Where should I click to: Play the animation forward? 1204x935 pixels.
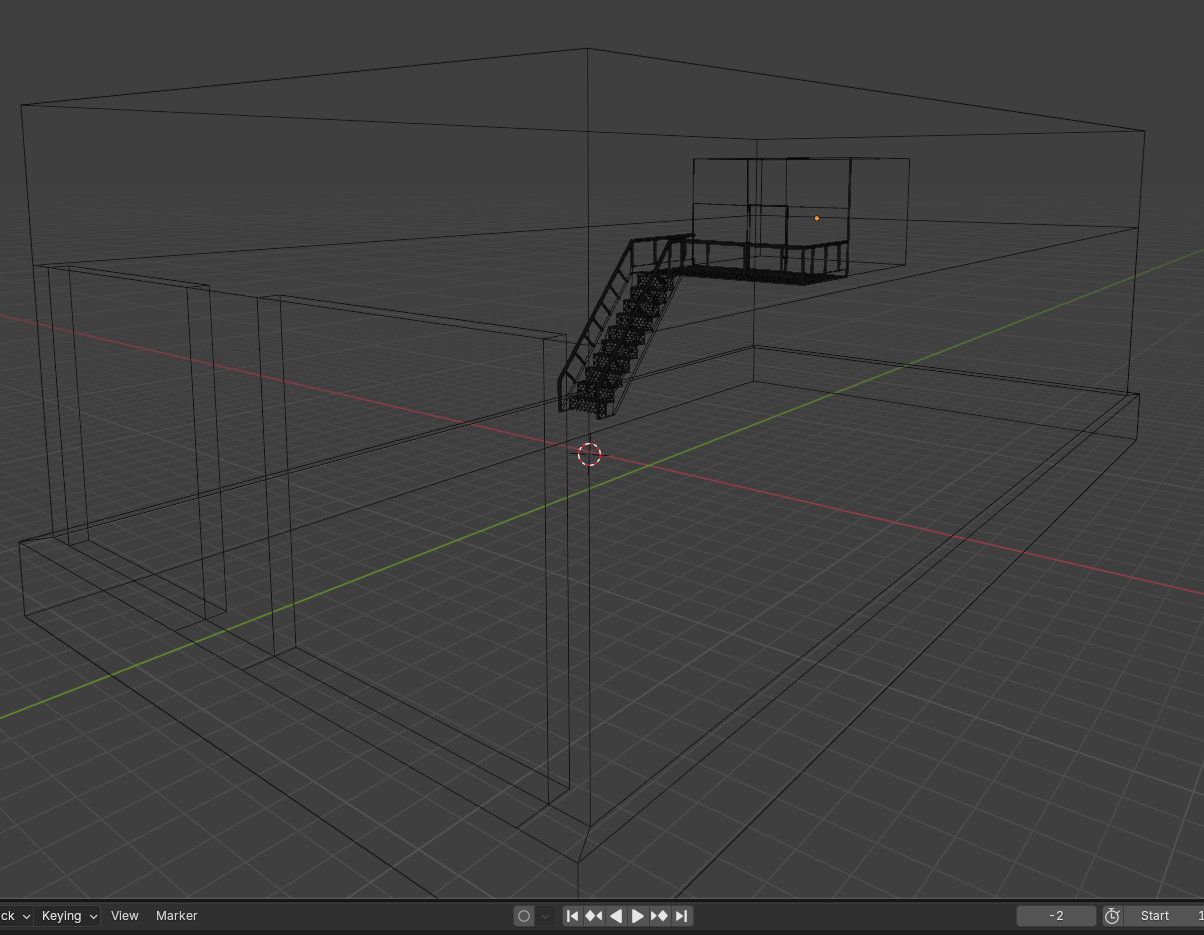click(638, 916)
